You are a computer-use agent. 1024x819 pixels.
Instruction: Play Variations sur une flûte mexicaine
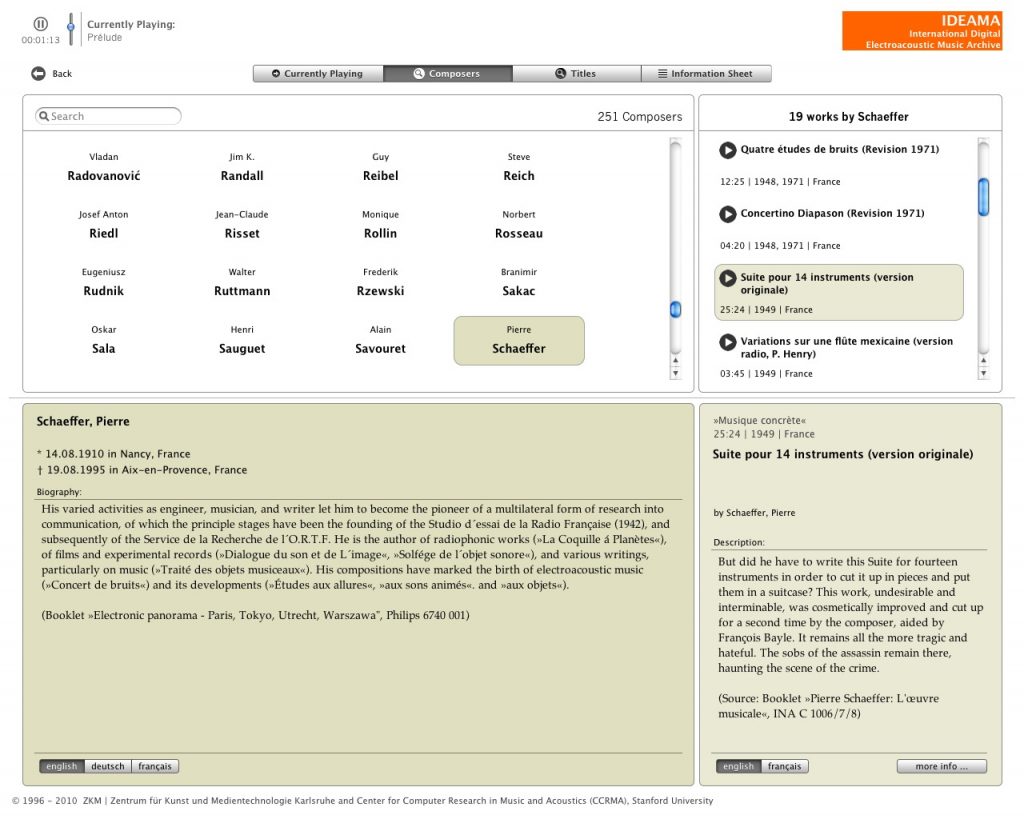tap(728, 342)
